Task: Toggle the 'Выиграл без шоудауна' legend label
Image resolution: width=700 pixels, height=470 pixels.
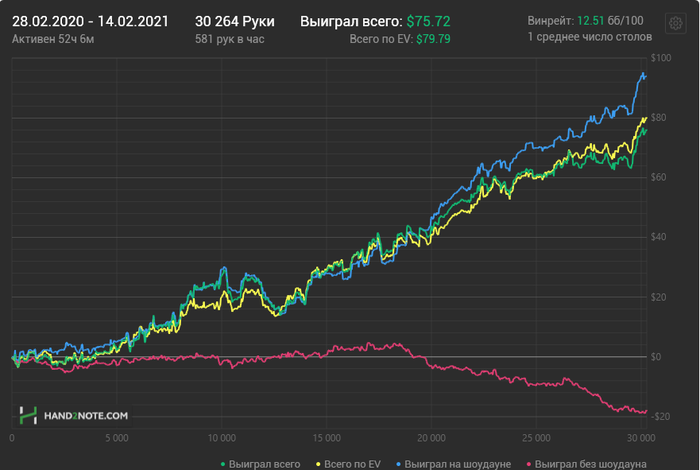Action: coord(591,465)
